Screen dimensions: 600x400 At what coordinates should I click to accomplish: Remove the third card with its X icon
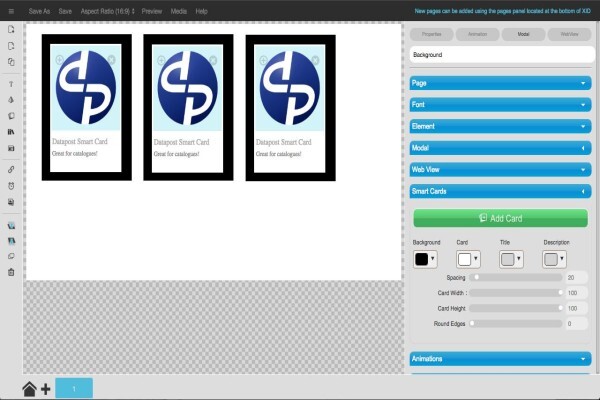coord(315,60)
